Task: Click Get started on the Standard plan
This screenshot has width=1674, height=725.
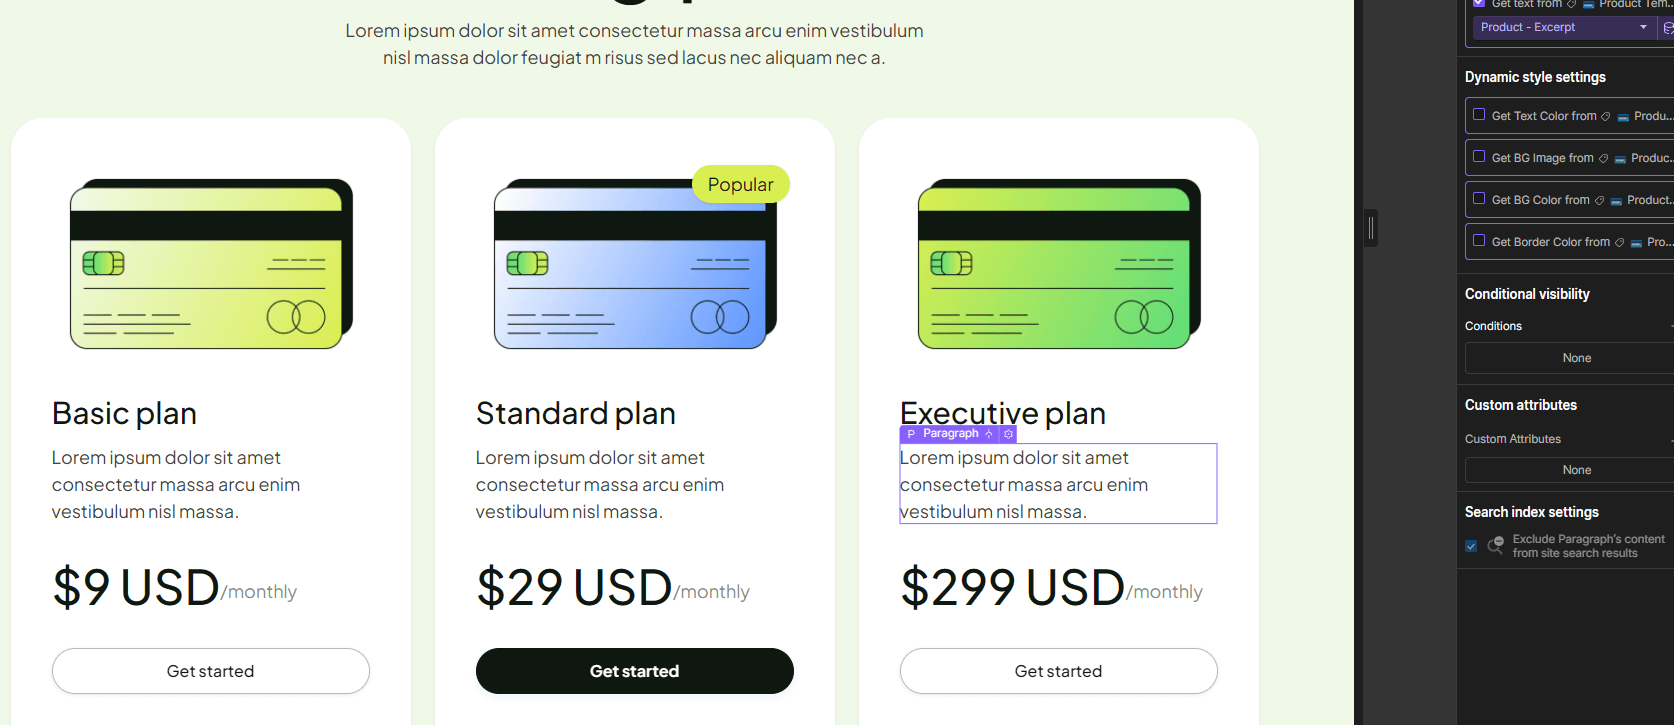Action: (634, 671)
